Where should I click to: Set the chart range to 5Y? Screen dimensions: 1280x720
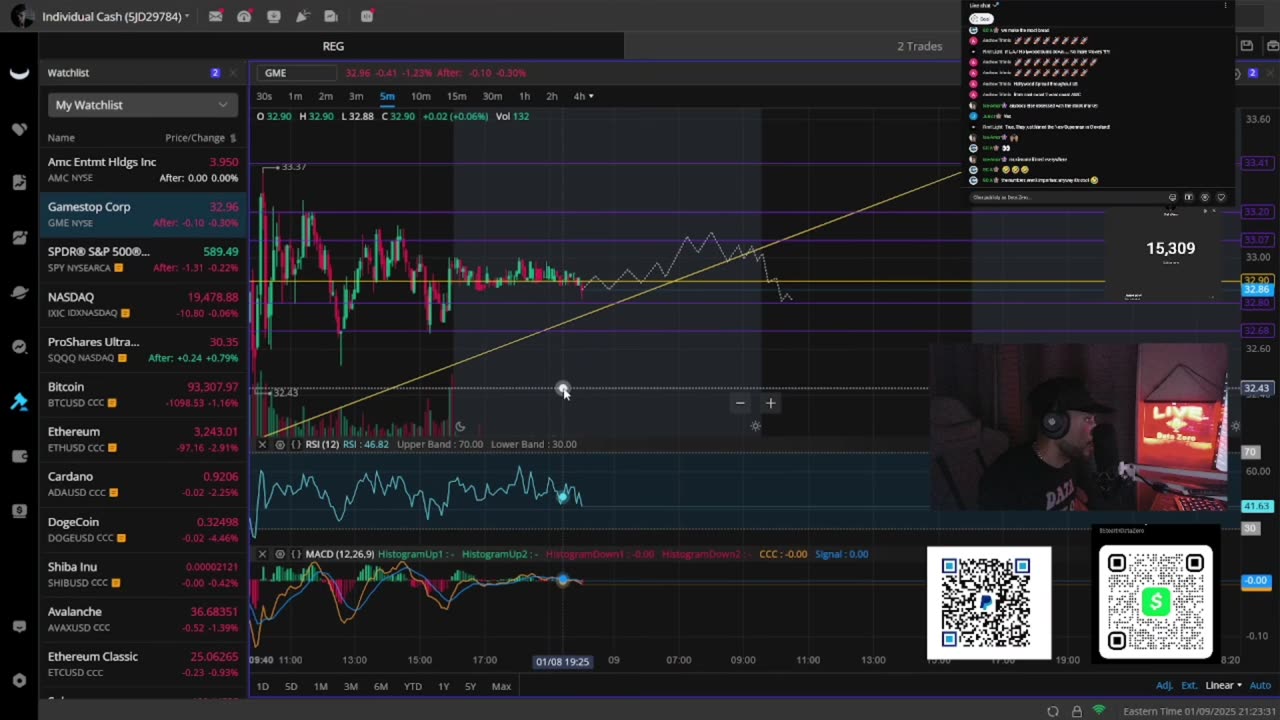470,686
